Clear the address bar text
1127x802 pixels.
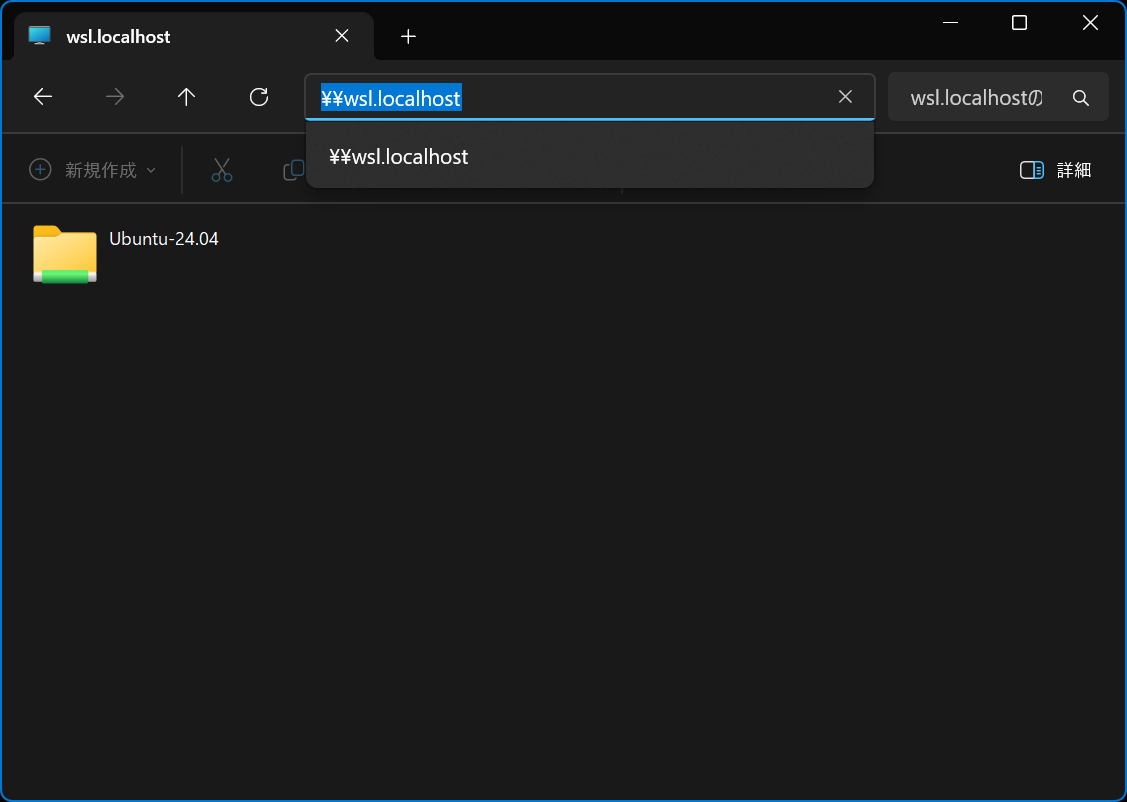(x=845, y=97)
